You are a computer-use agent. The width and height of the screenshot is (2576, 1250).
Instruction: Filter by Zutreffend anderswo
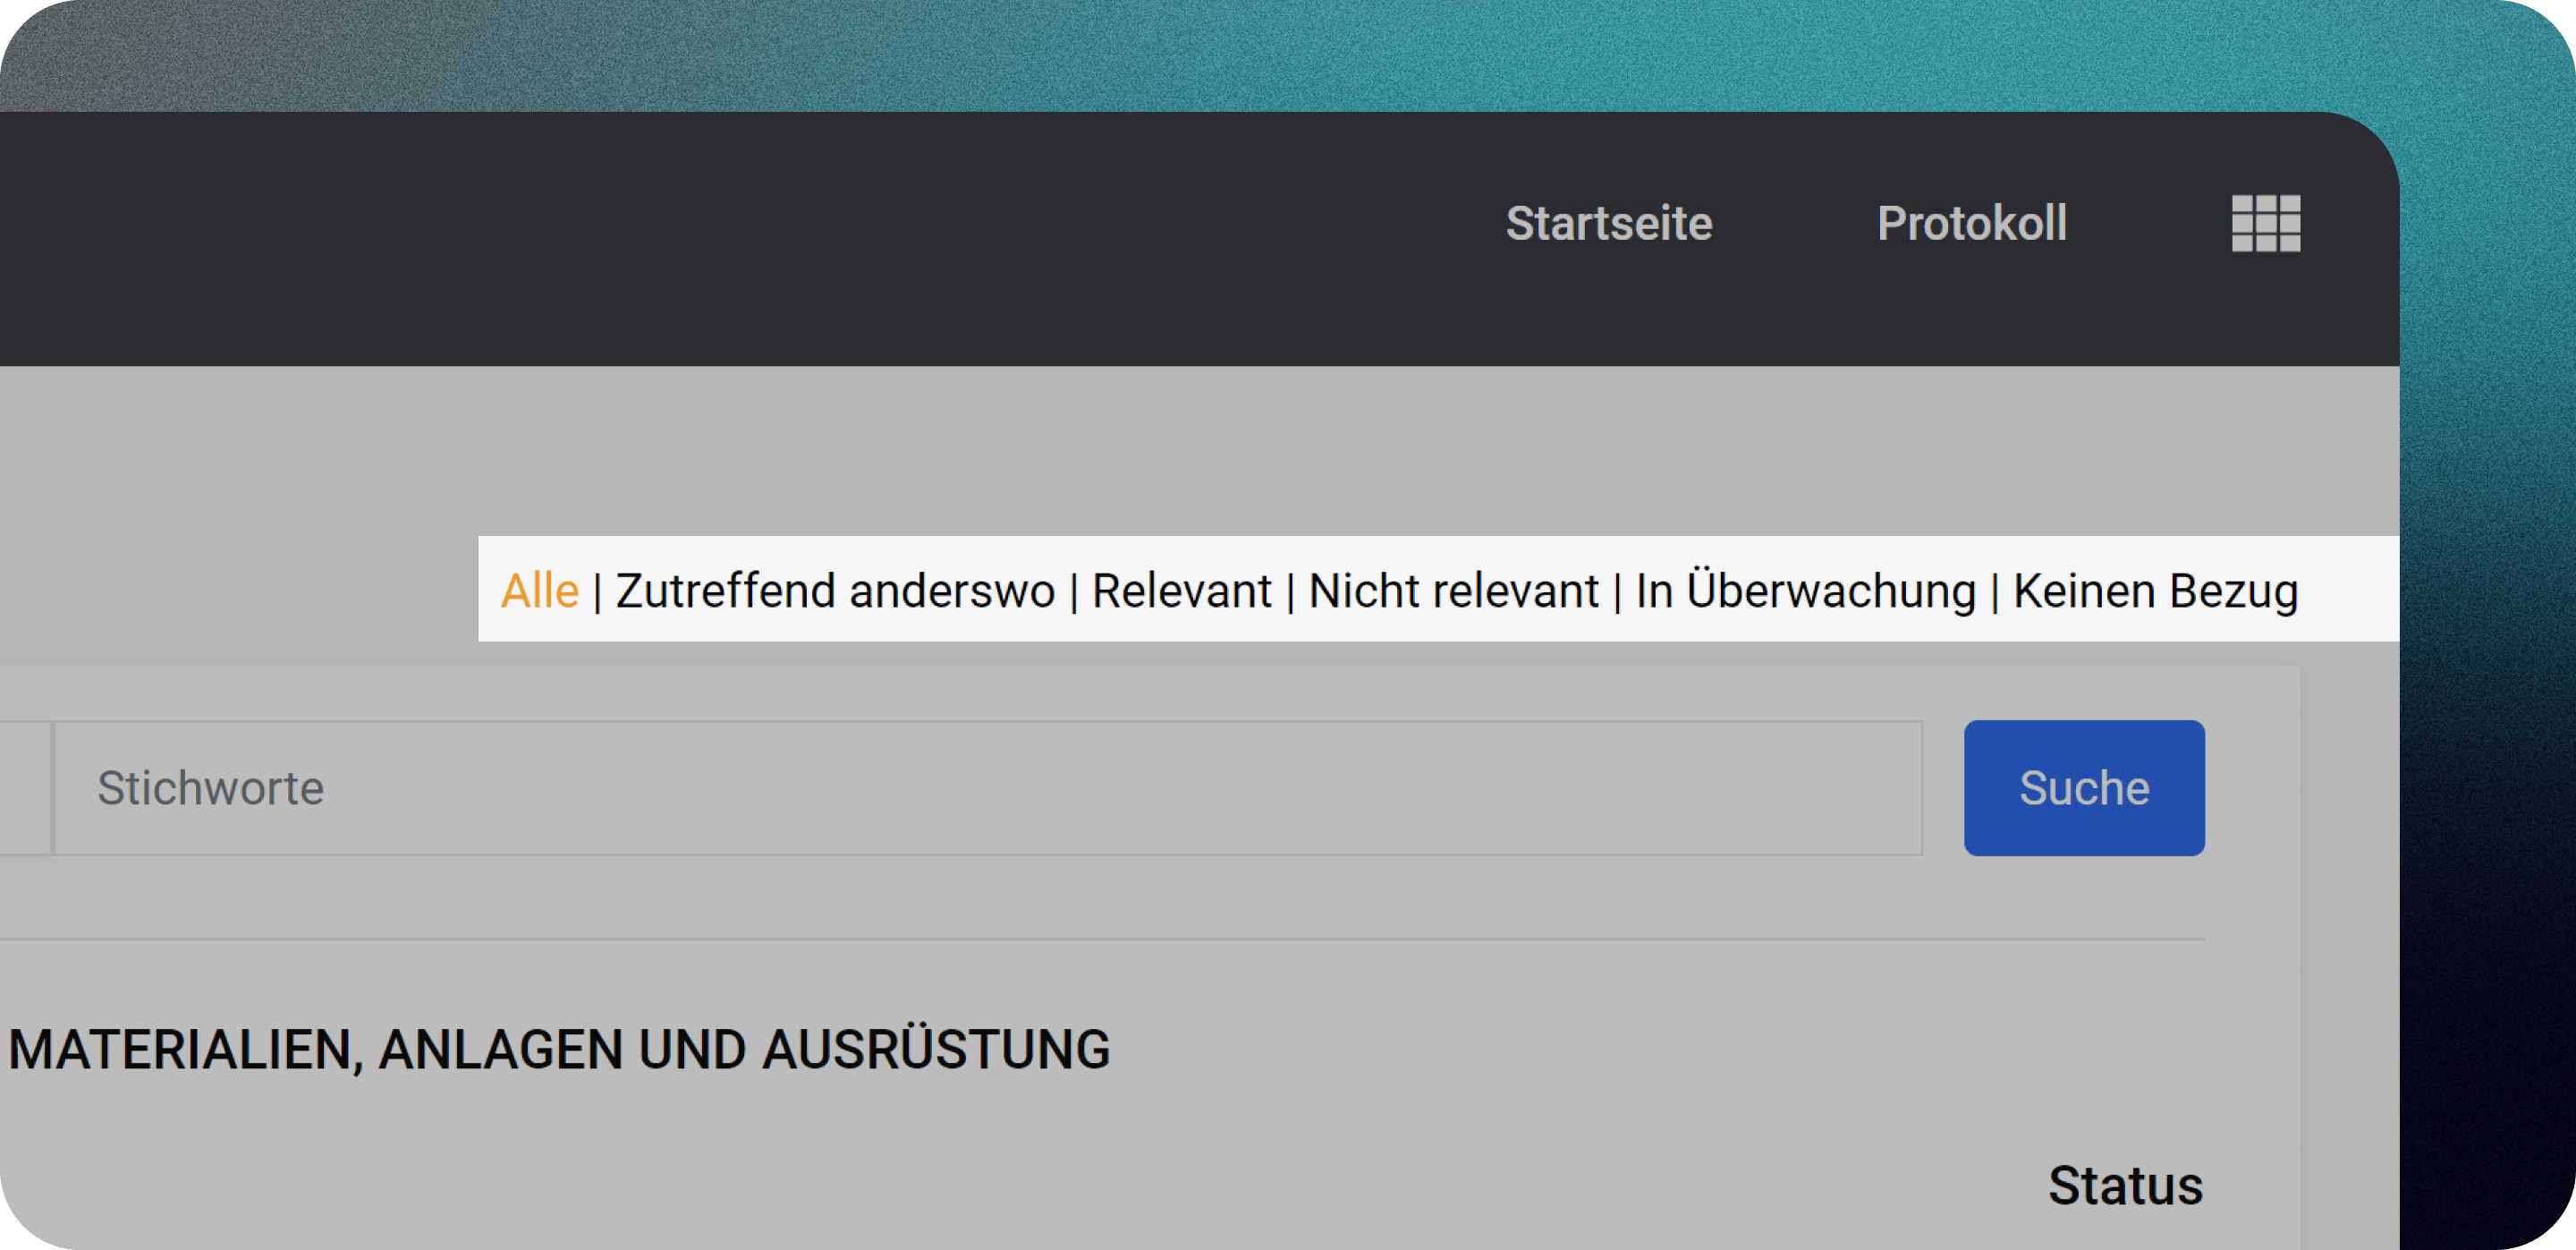835,590
